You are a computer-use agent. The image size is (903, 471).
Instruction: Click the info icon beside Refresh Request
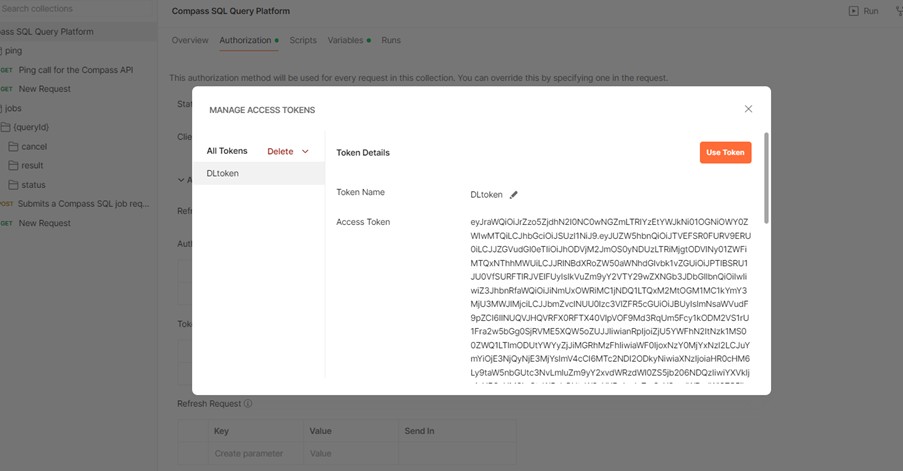click(x=247, y=404)
